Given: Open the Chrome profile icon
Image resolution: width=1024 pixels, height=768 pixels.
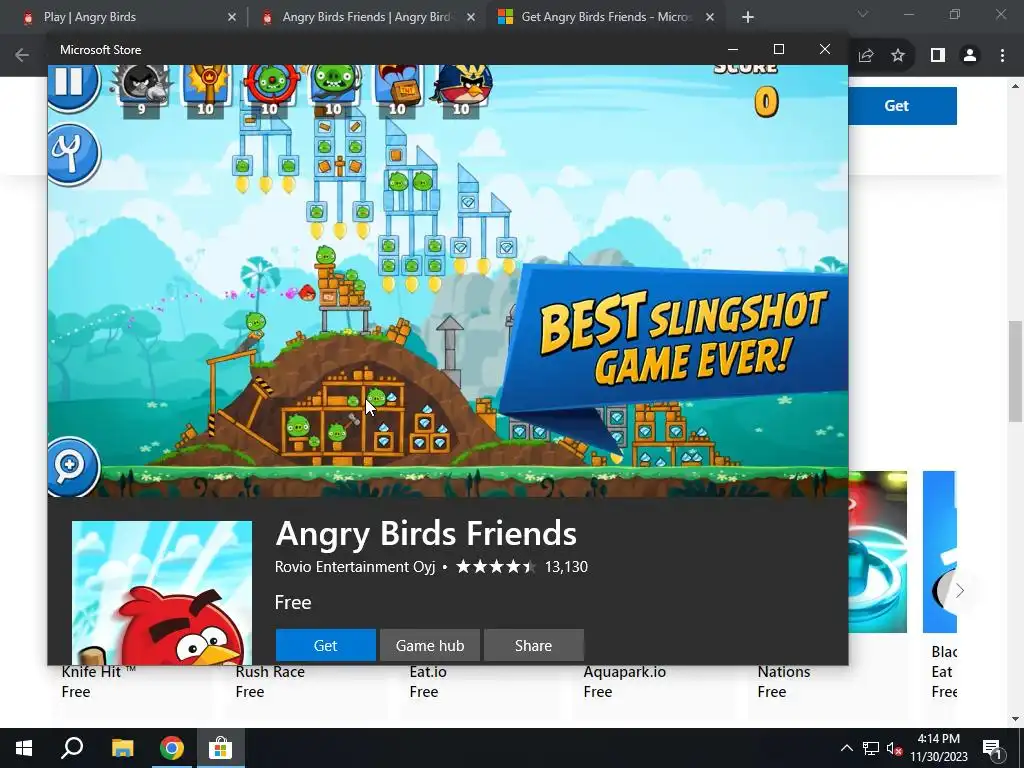Looking at the screenshot, I should (x=970, y=56).
